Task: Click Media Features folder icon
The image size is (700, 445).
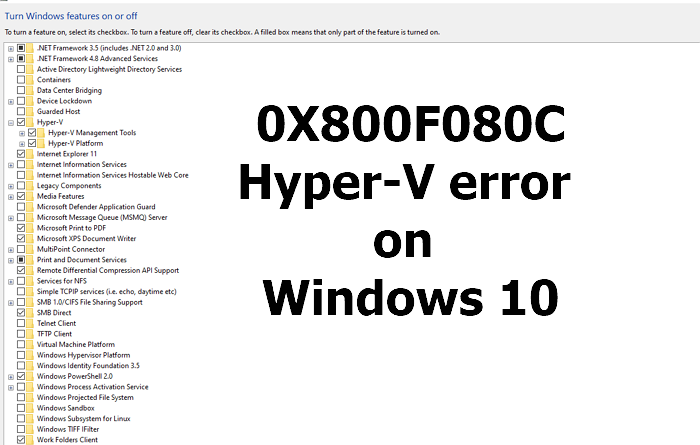Action: [30, 196]
